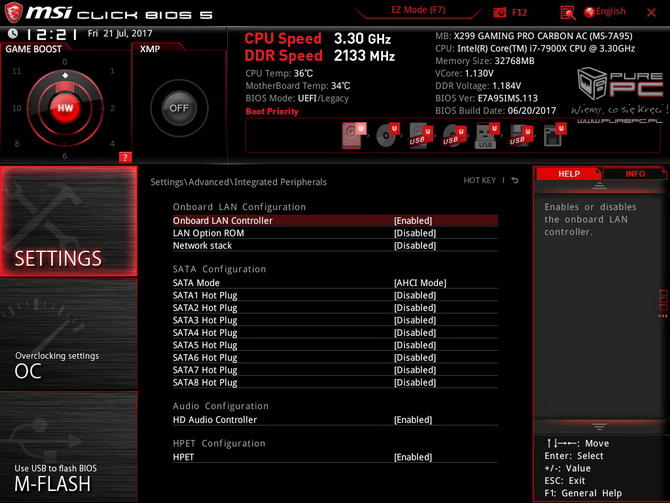670x503 pixels.
Task: Change LAN Option ROM Disabled value
Action: pyautogui.click(x=415, y=233)
